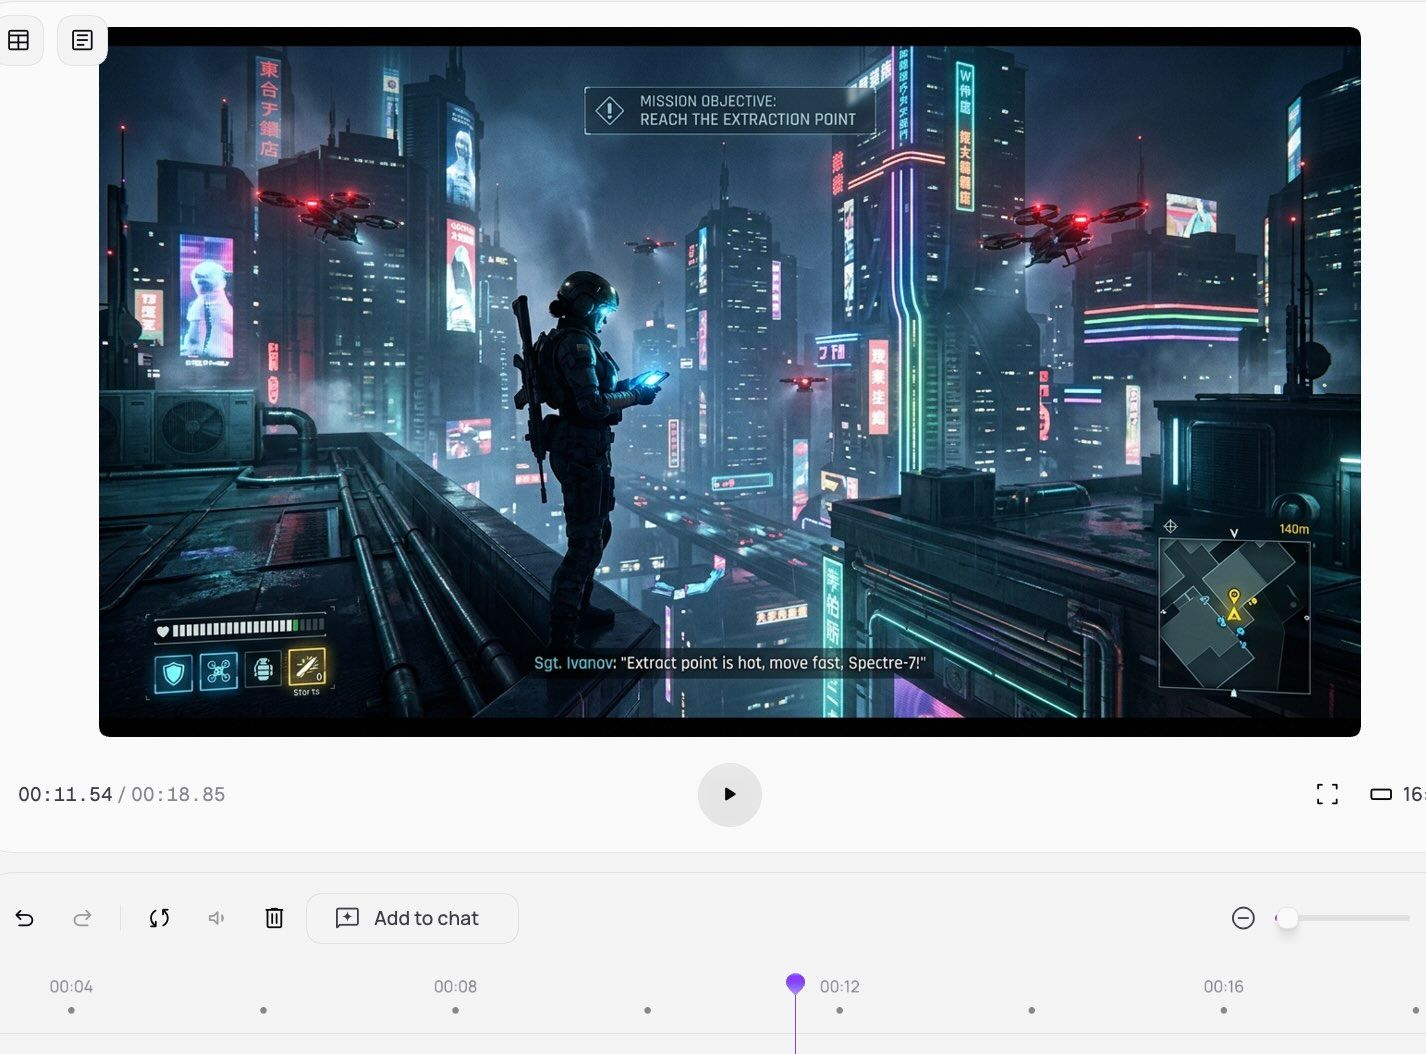Open the 16:9 aspect ratio dropdown
The image size is (1426, 1054).
click(1396, 794)
